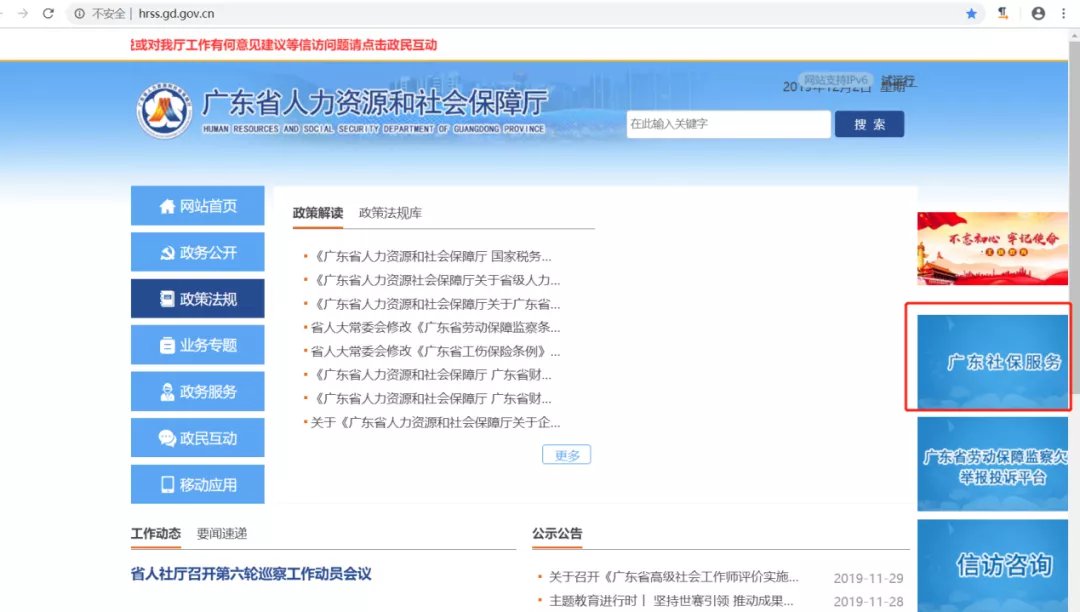Open 政务公开 sidebar item
1080x612 pixels.
coord(198,252)
